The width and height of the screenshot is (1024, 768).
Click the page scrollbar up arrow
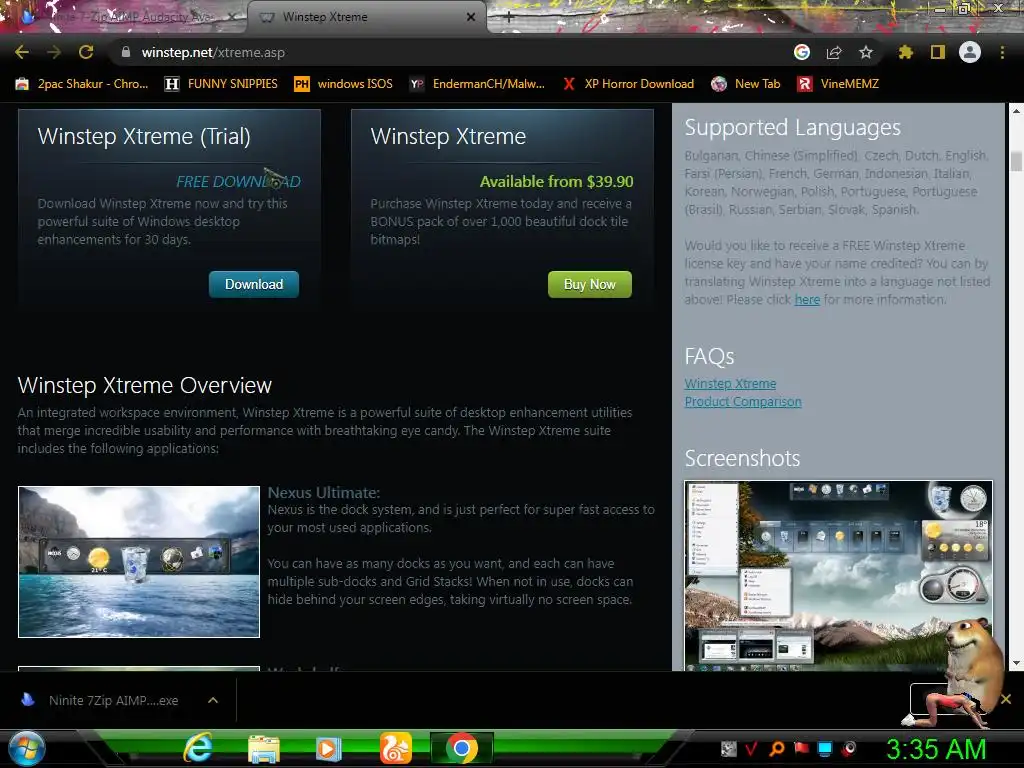[x=1016, y=111]
